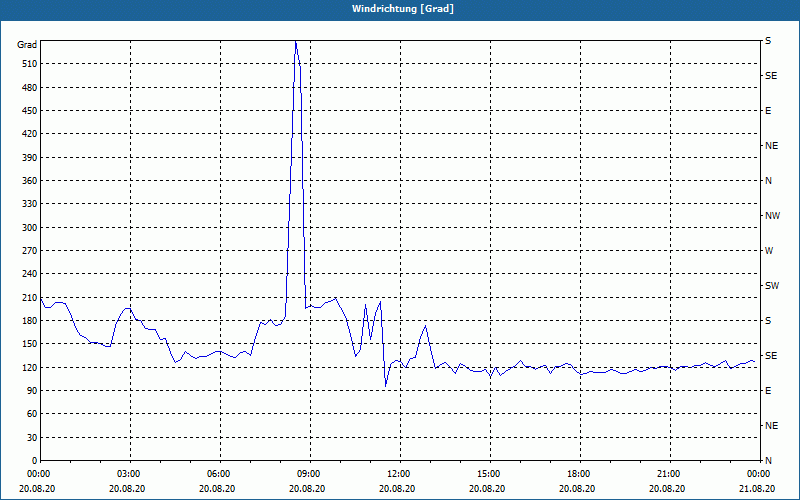The width and height of the screenshot is (800, 500).
Task: Click the 03:00 time label
Action: pyautogui.click(x=130, y=473)
